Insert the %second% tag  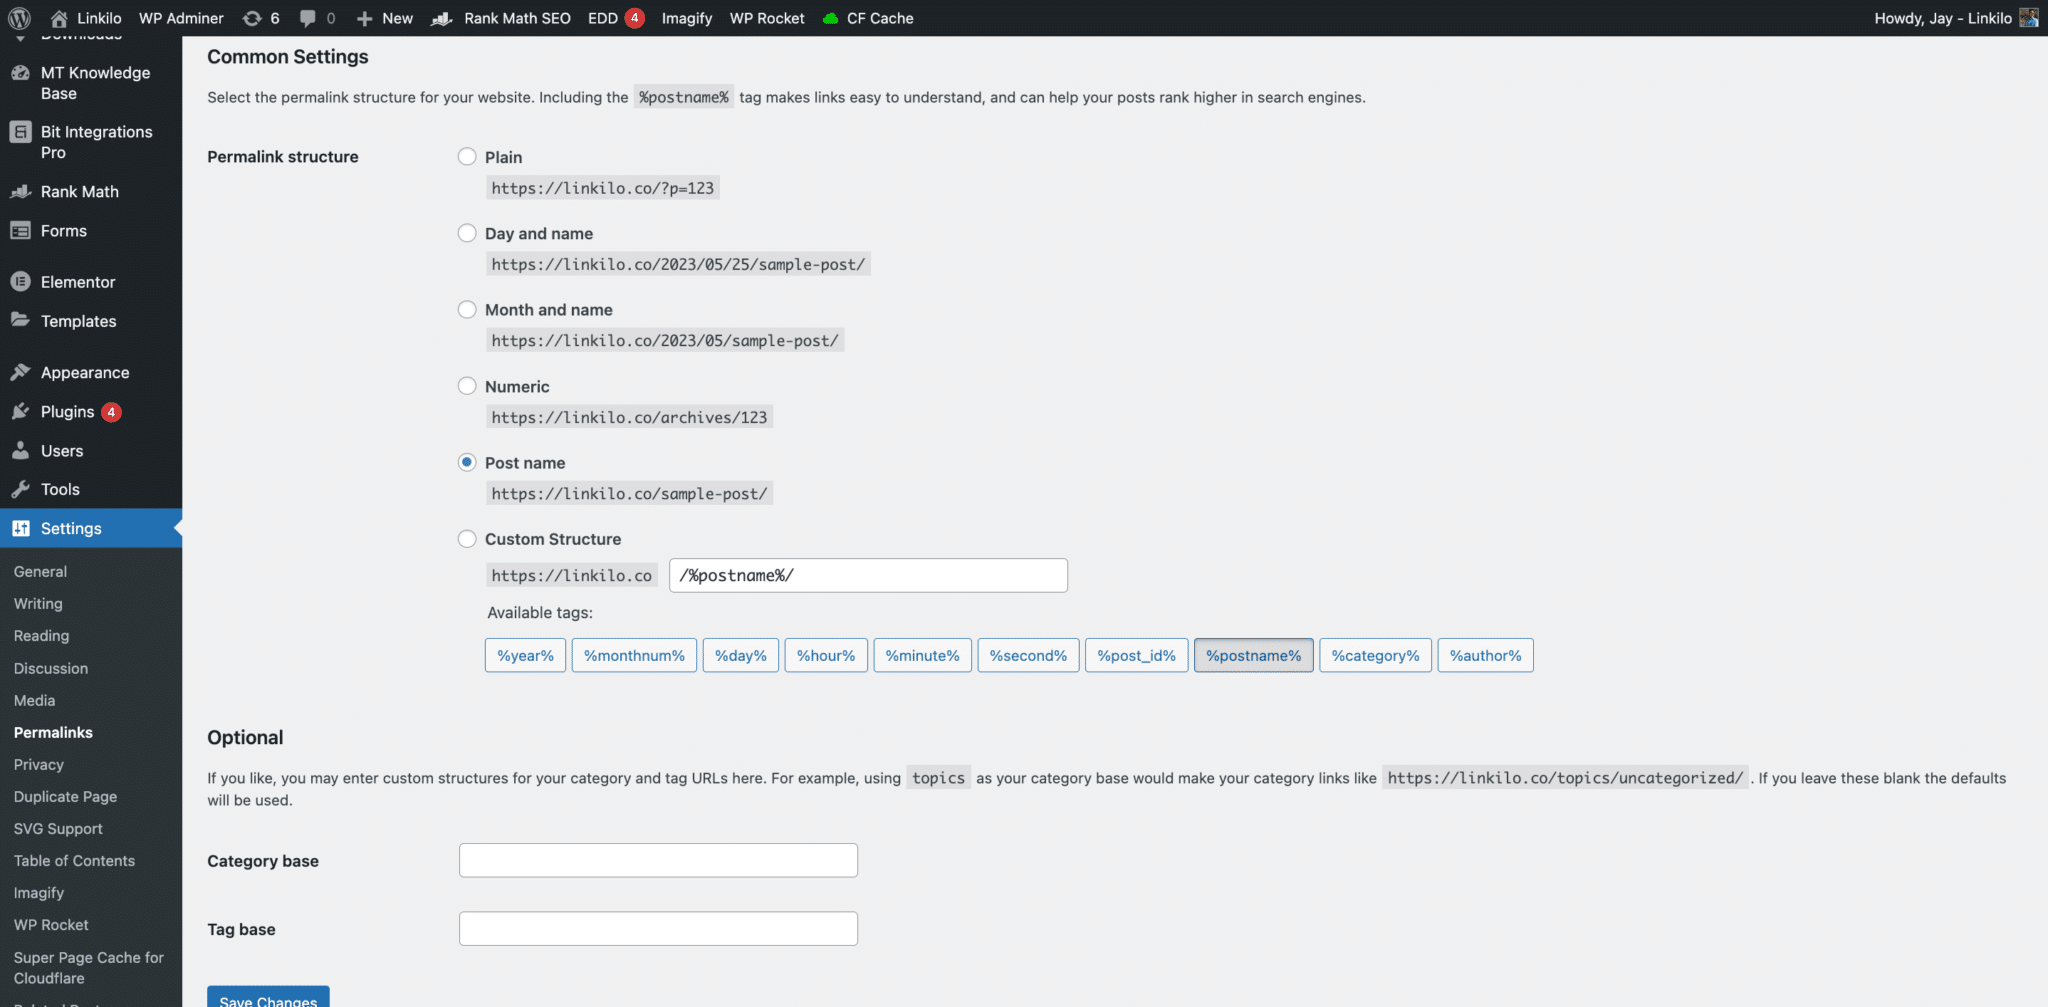[x=1028, y=655]
